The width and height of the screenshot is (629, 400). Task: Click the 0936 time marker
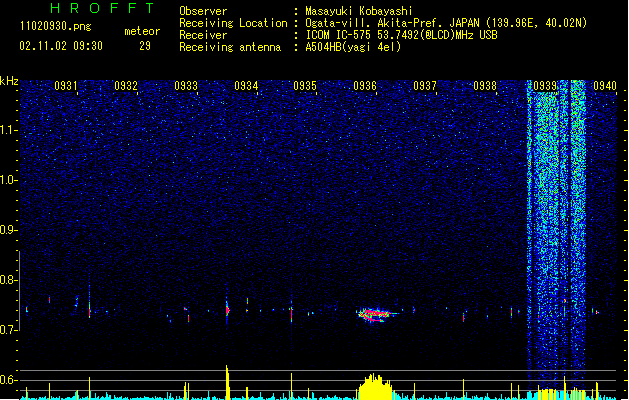pyautogui.click(x=365, y=86)
